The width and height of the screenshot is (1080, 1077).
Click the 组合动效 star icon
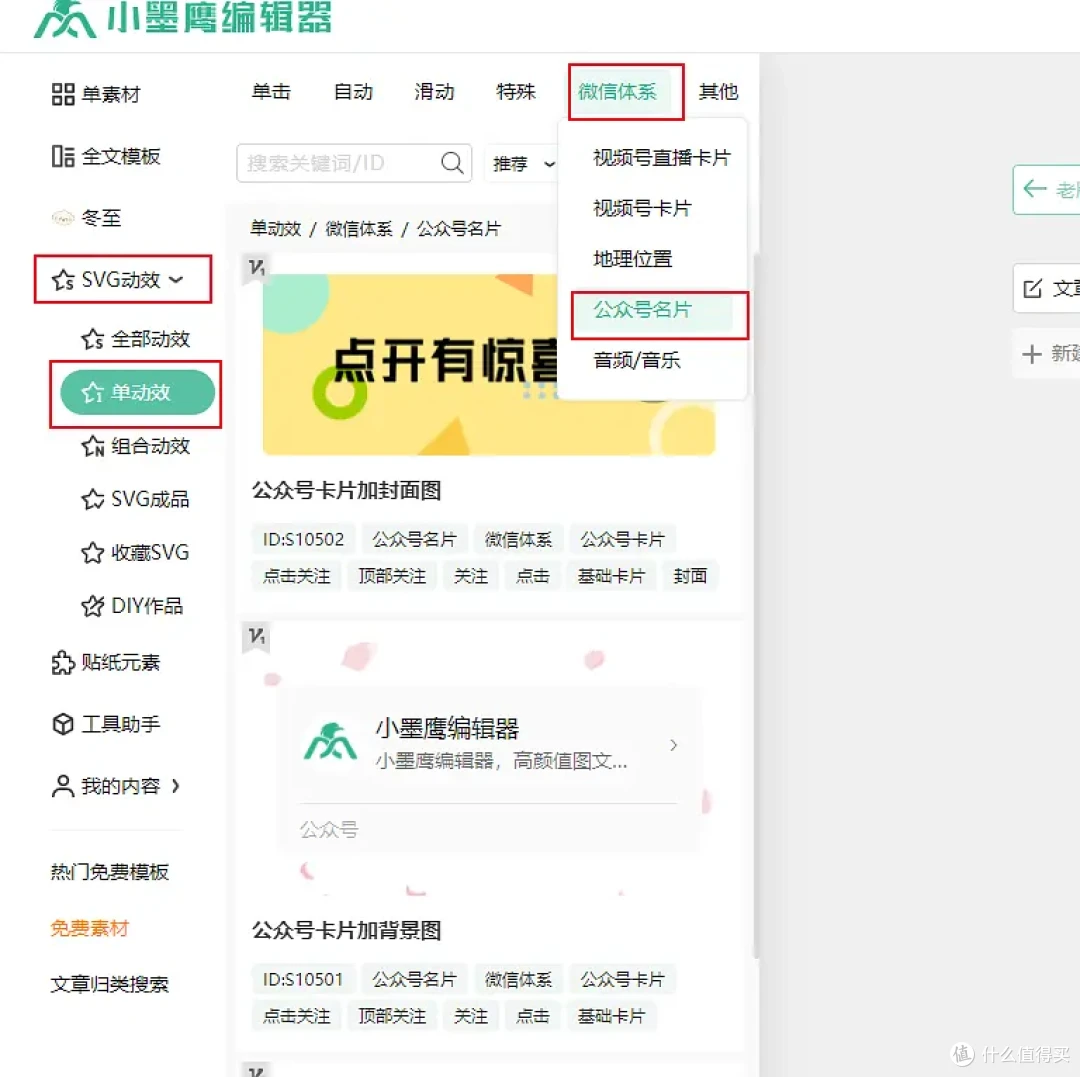pyautogui.click(x=92, y=447)
